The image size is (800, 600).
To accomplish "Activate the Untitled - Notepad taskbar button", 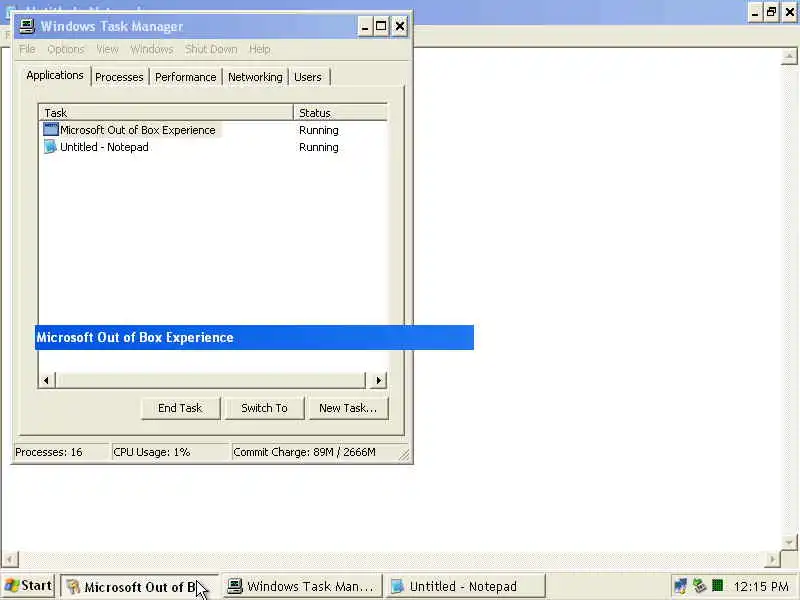I will [x=465, y=586].
